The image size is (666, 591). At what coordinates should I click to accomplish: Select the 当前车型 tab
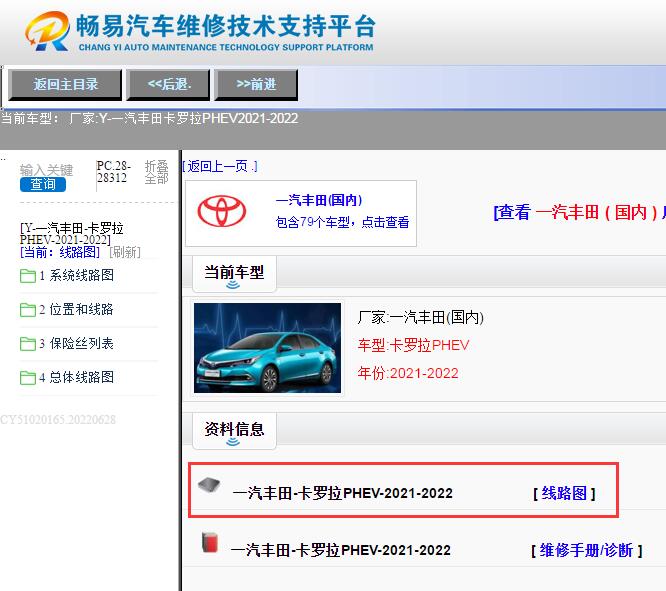tap(234, 274)
